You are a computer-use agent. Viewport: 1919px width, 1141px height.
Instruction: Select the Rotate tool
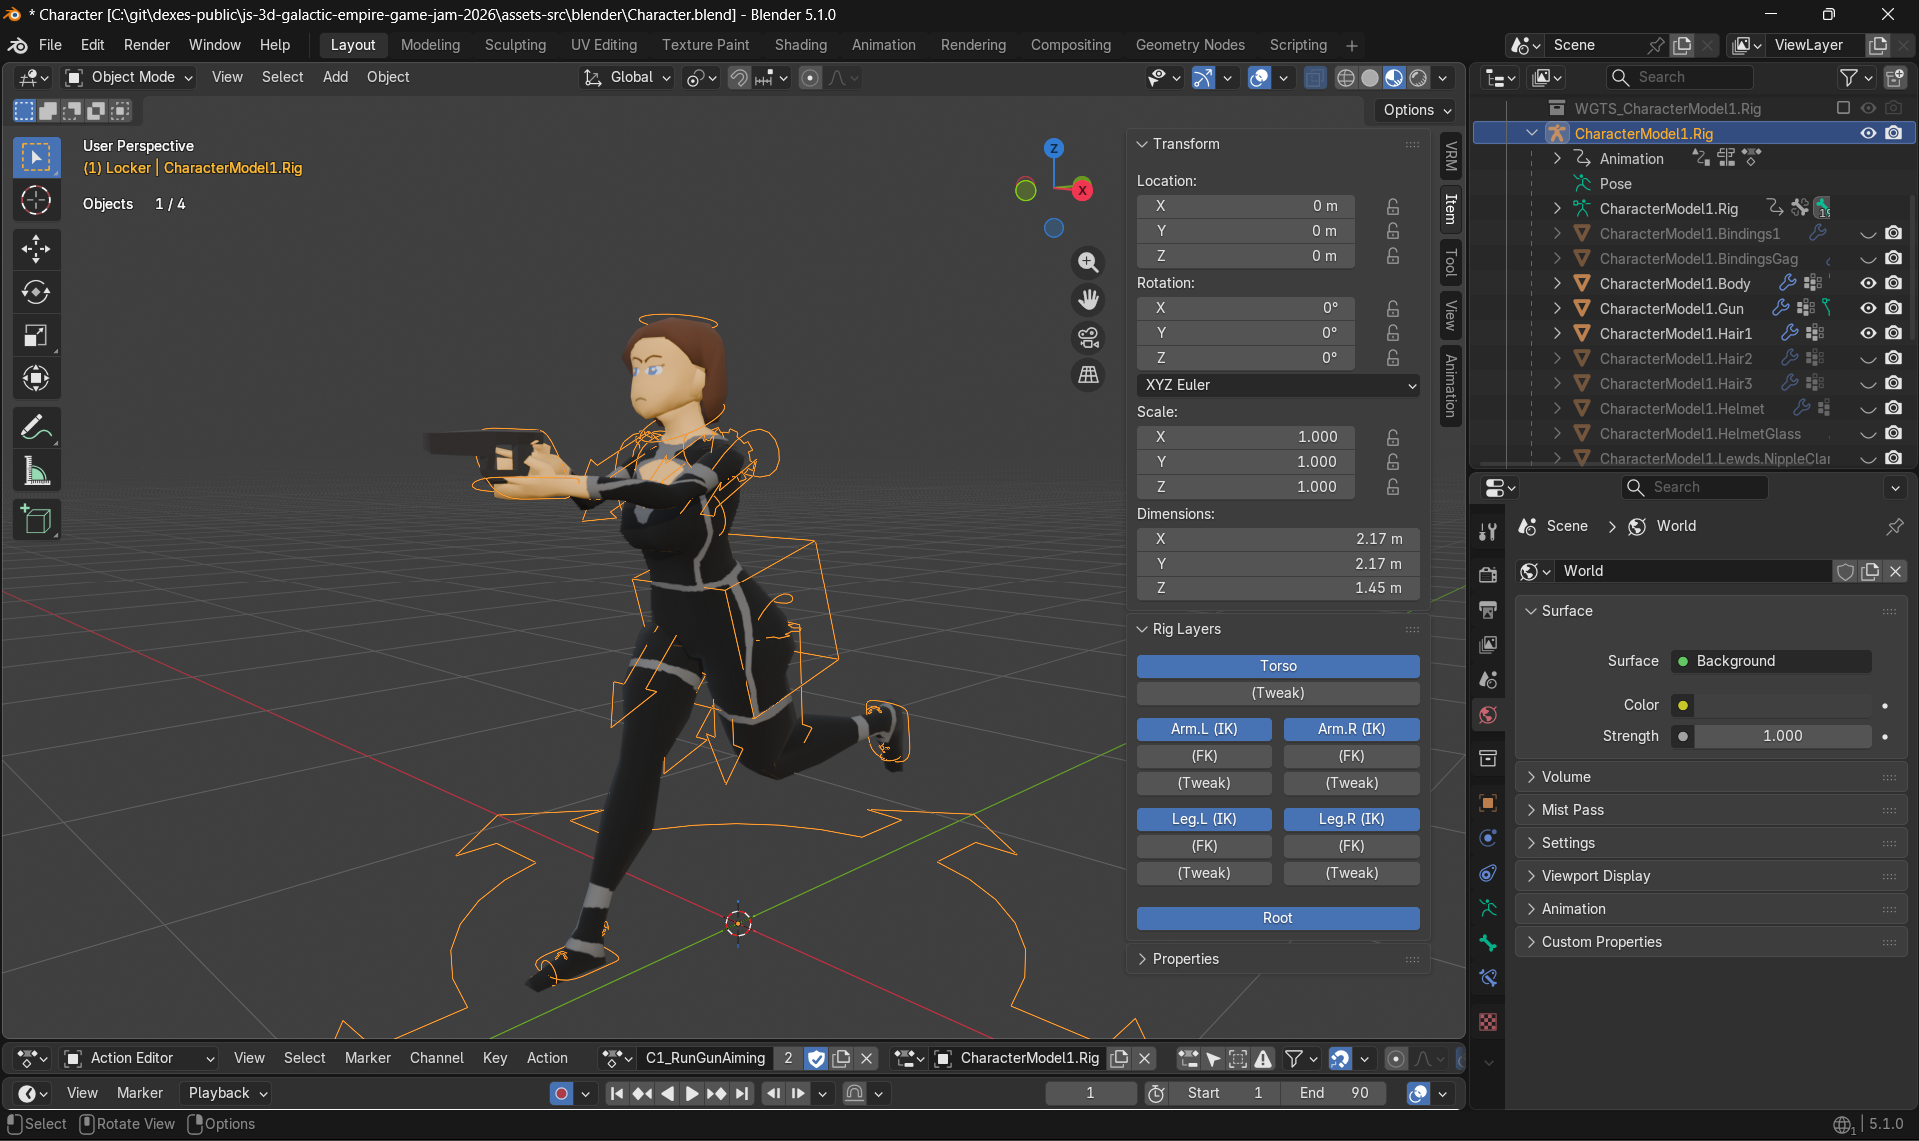(x=36, y=292)
